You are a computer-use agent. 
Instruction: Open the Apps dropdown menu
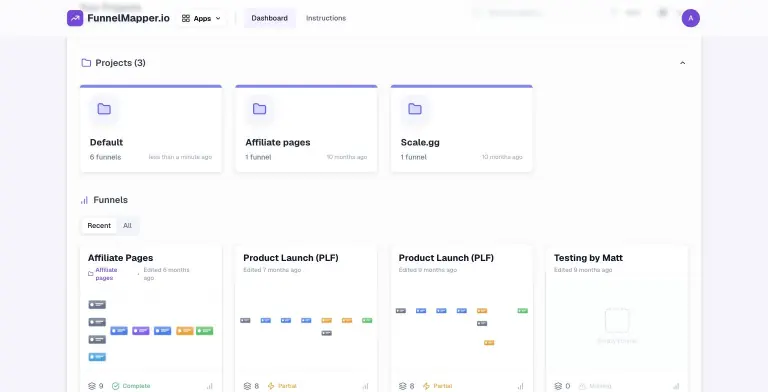(201, 18)
